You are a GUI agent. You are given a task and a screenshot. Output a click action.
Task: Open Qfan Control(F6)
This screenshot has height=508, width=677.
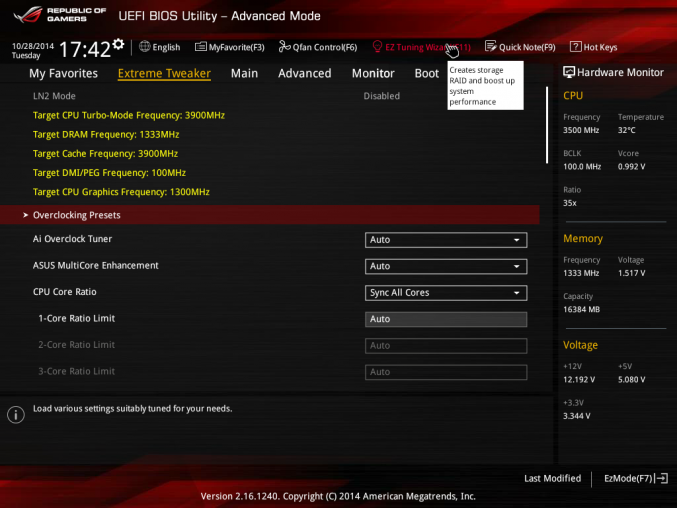coord(325,47)
